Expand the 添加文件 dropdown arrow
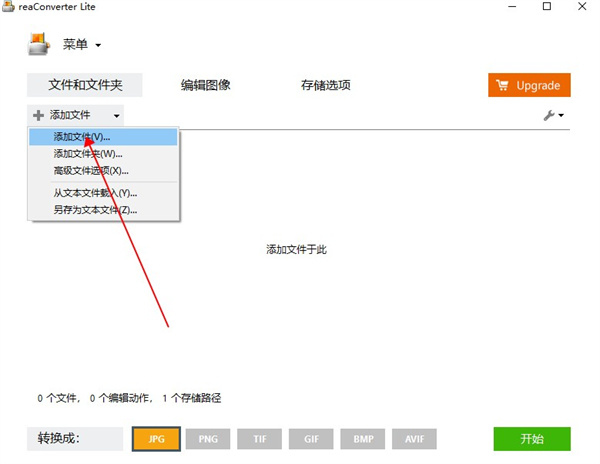Image resolution: width=600 pixels, height=464 pixels. [x=116, y=116]
